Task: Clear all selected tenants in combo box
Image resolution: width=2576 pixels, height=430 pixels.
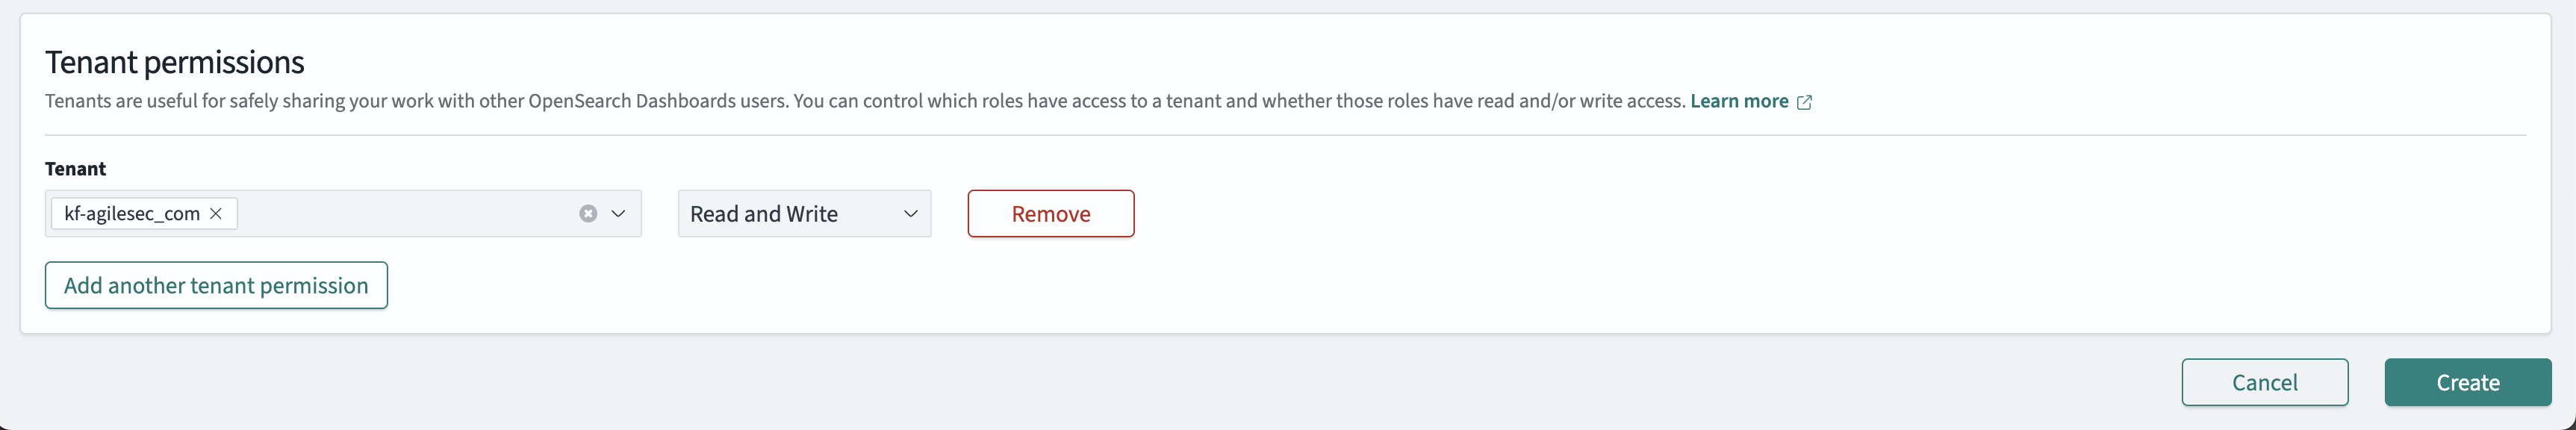Action: point(588,214)
